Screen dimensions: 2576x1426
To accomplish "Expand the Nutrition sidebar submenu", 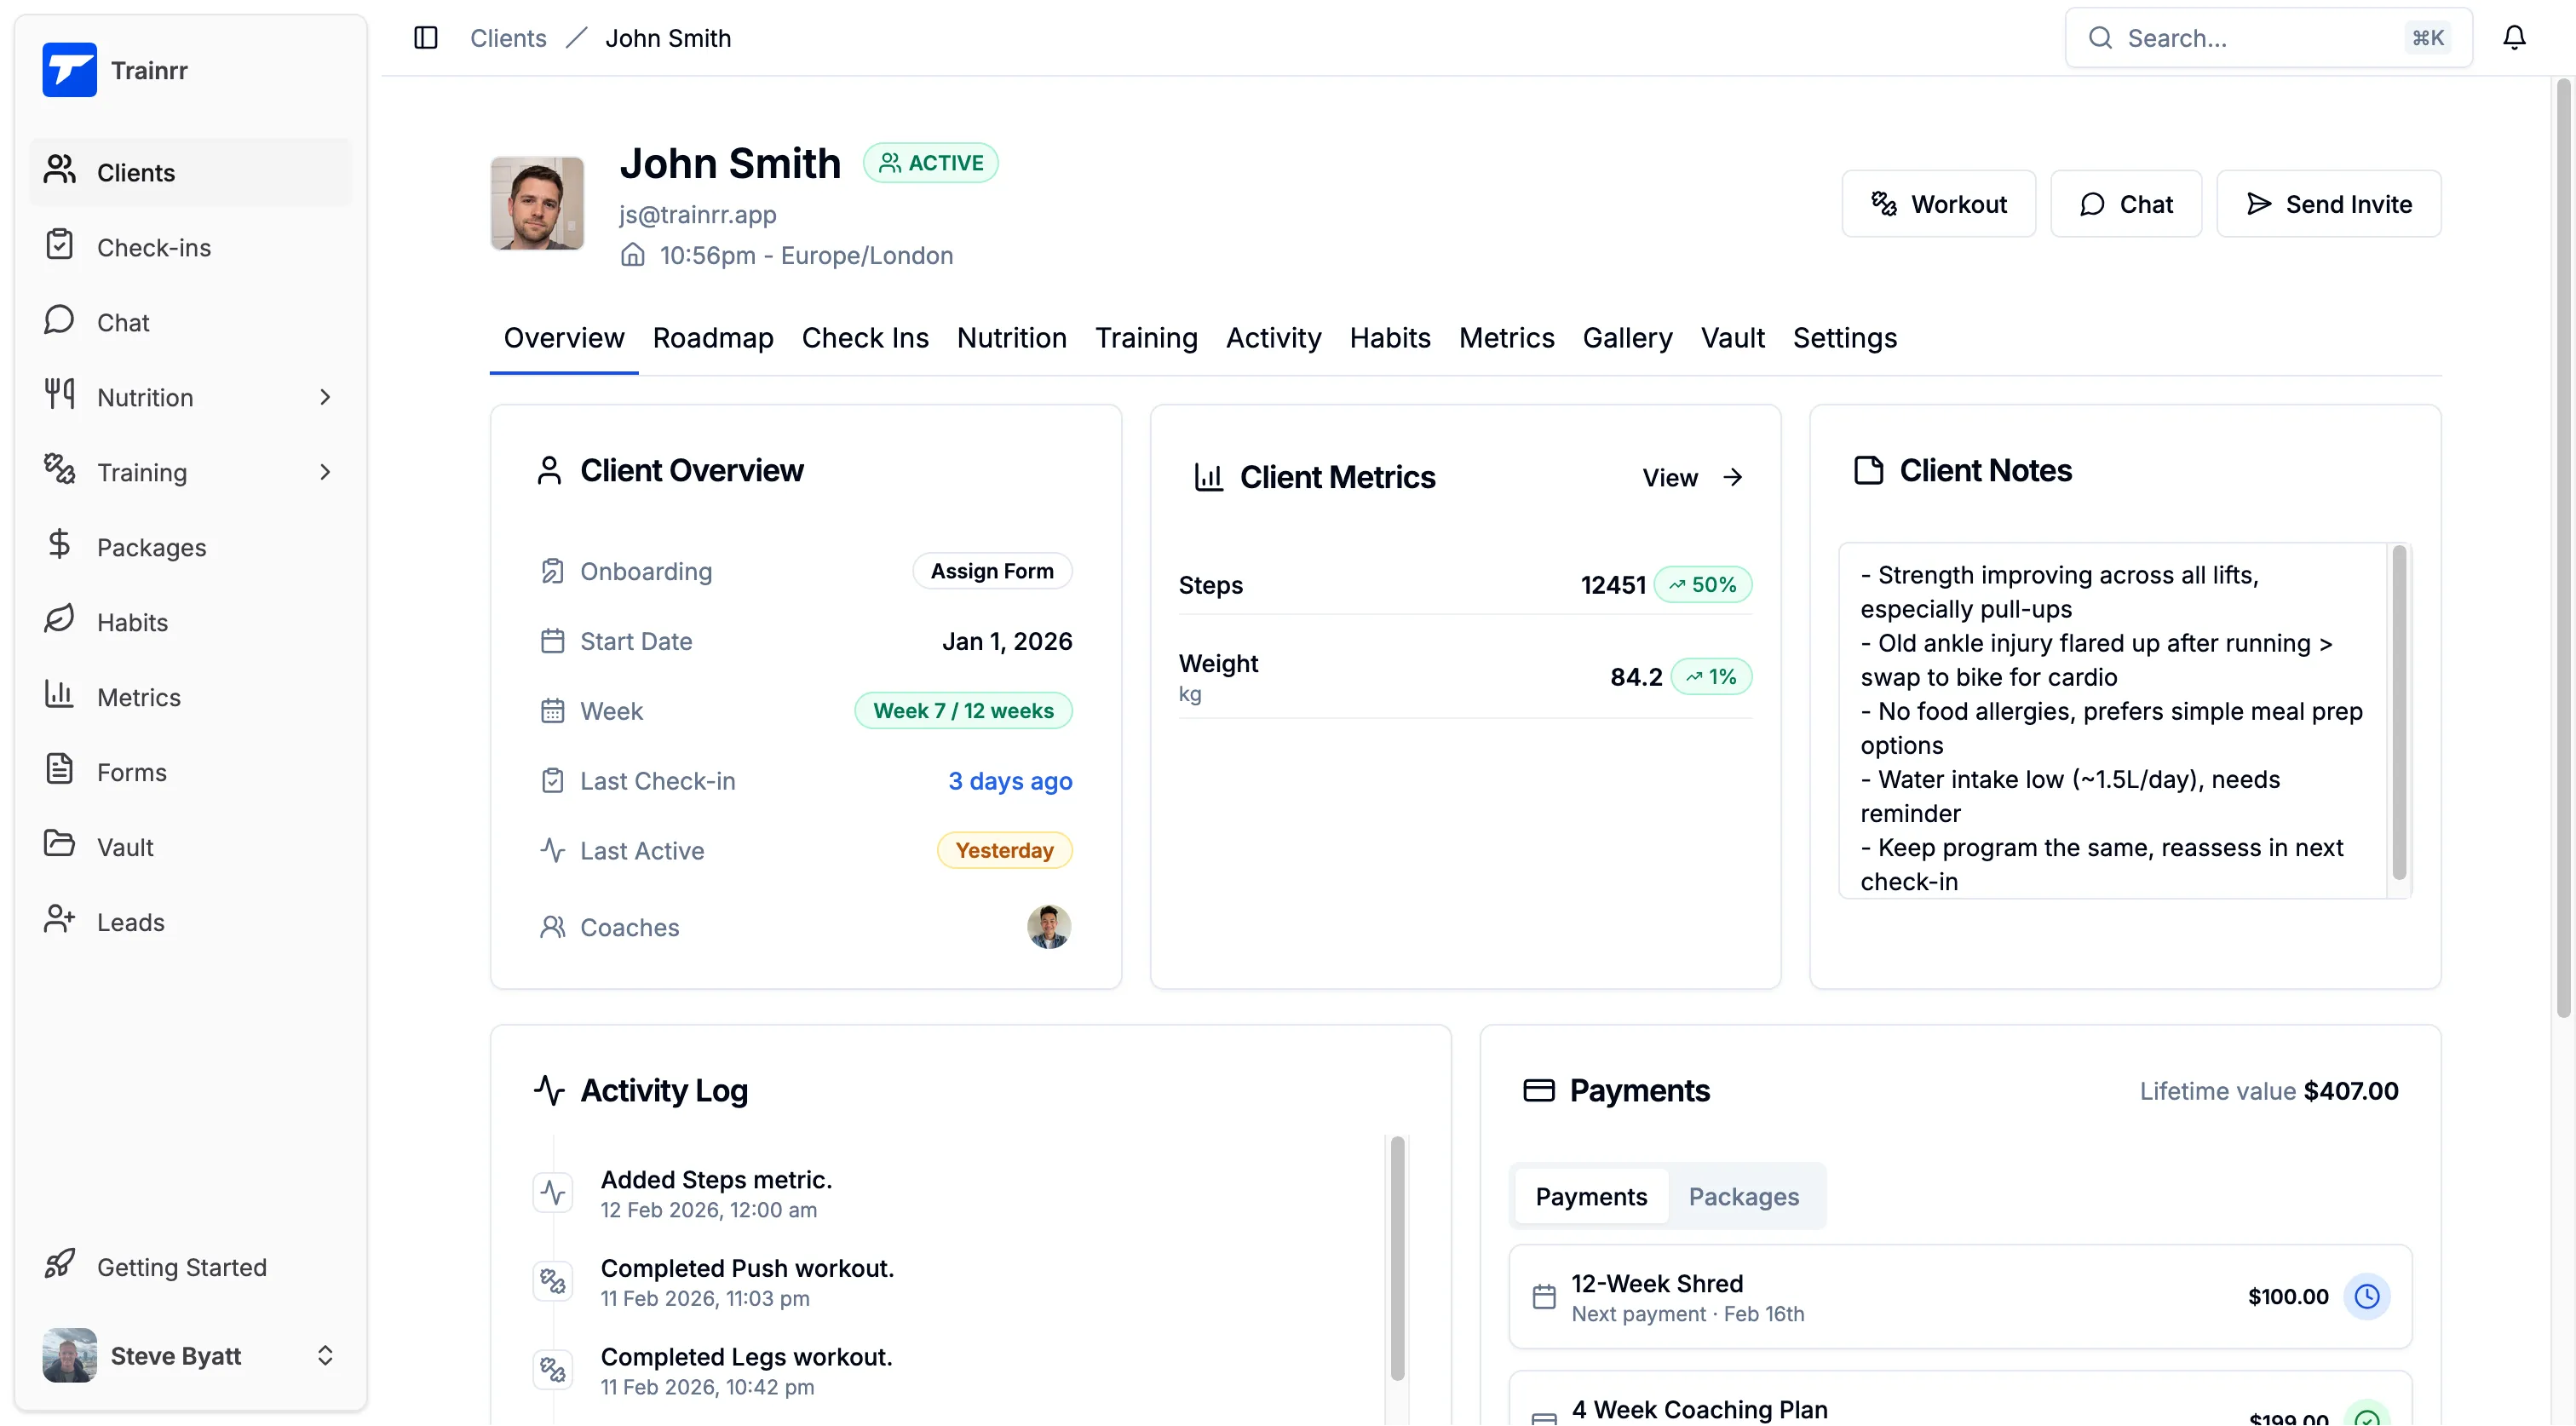I will [325, 397].
